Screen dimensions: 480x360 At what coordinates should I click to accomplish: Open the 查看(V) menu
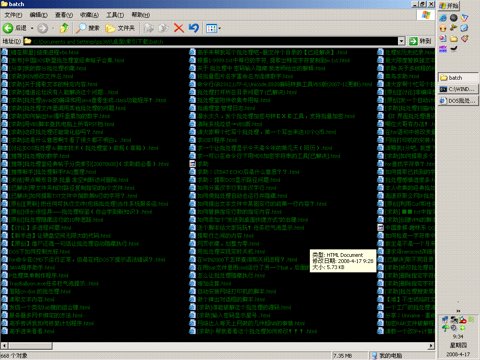[64, 15]
